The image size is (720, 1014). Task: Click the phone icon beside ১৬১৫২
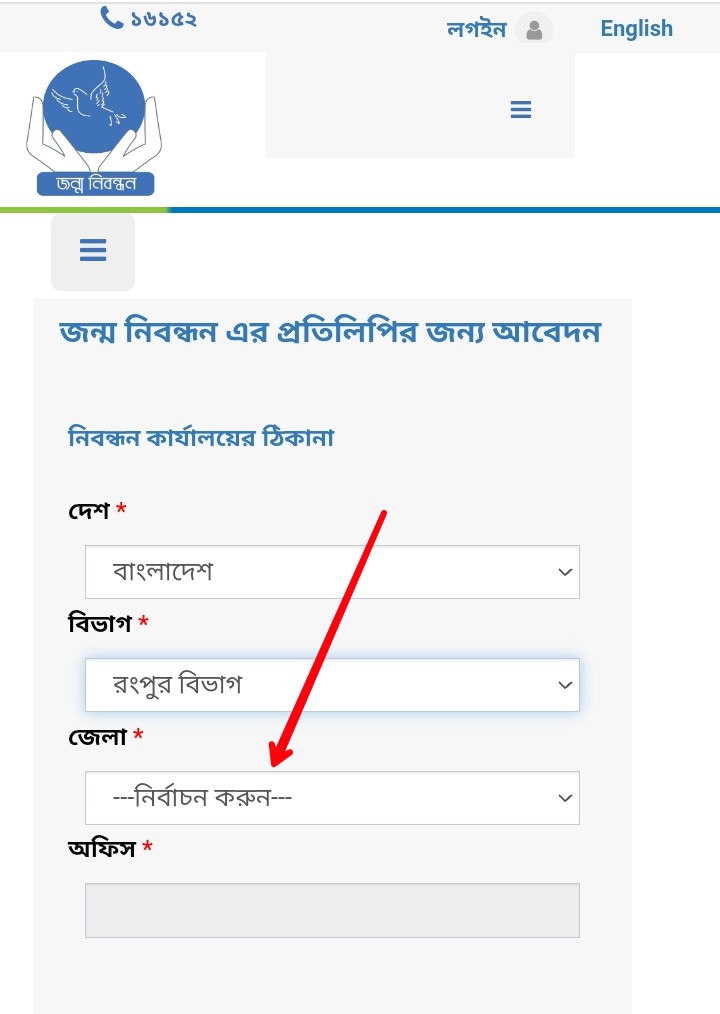coord(111,18)
